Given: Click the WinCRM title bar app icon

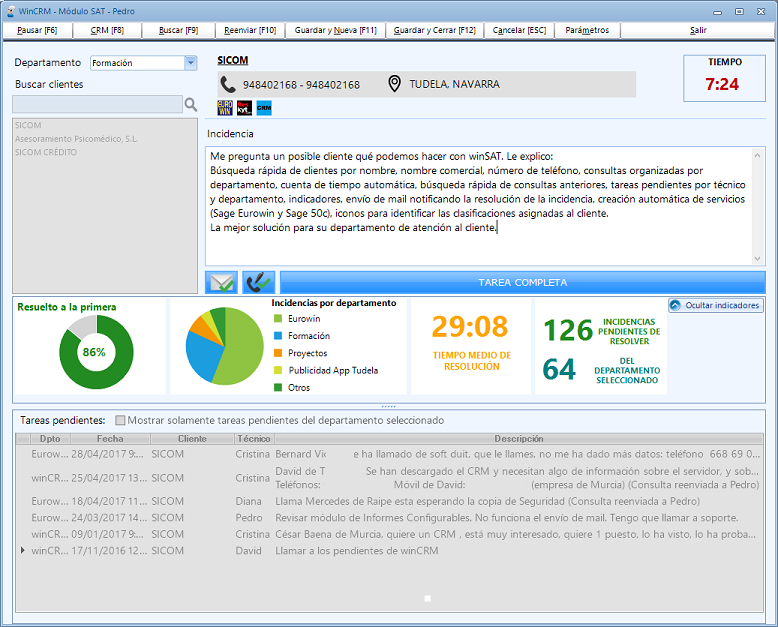Looking at the screenshot, I should click(x=10, y=11).
